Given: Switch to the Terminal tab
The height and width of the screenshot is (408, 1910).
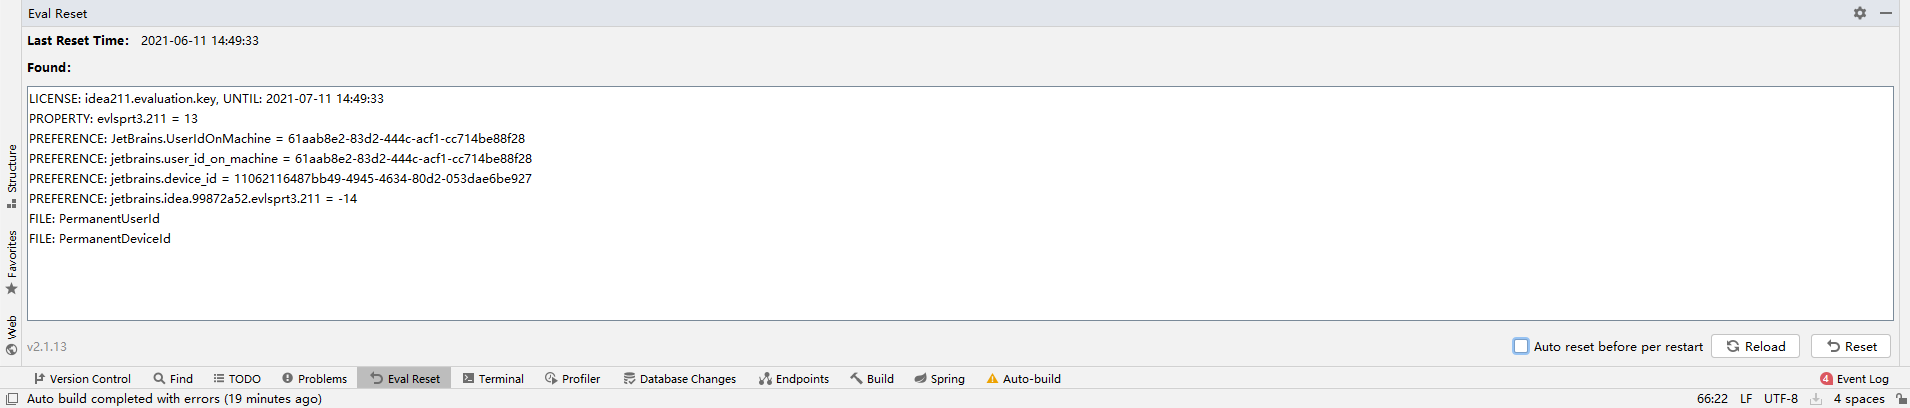Looking at the screenshot, I should point(493,379).
